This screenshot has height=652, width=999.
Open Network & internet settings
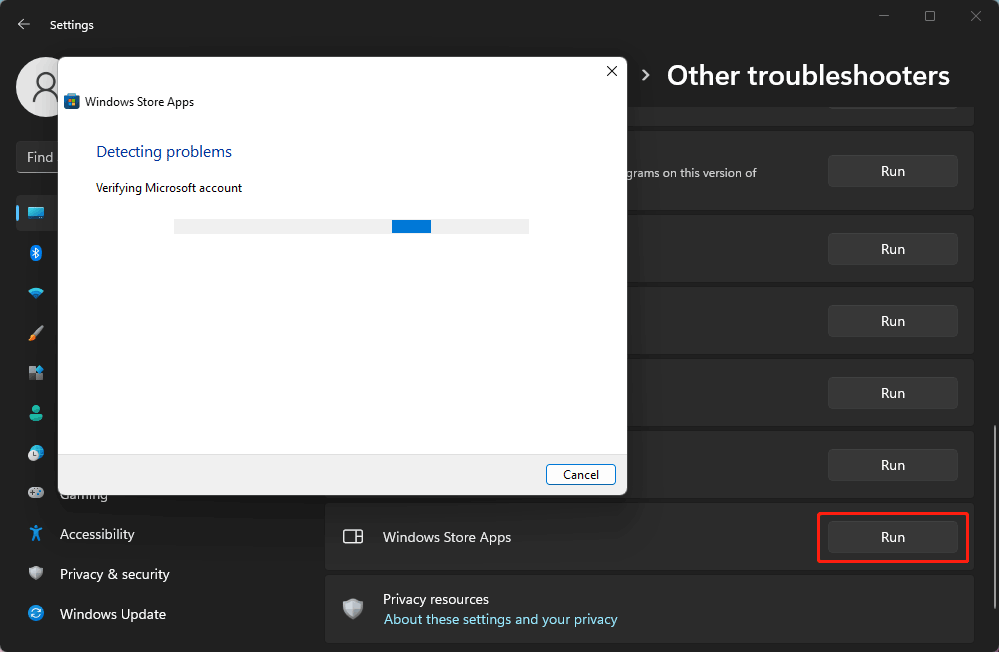point(35,293)
